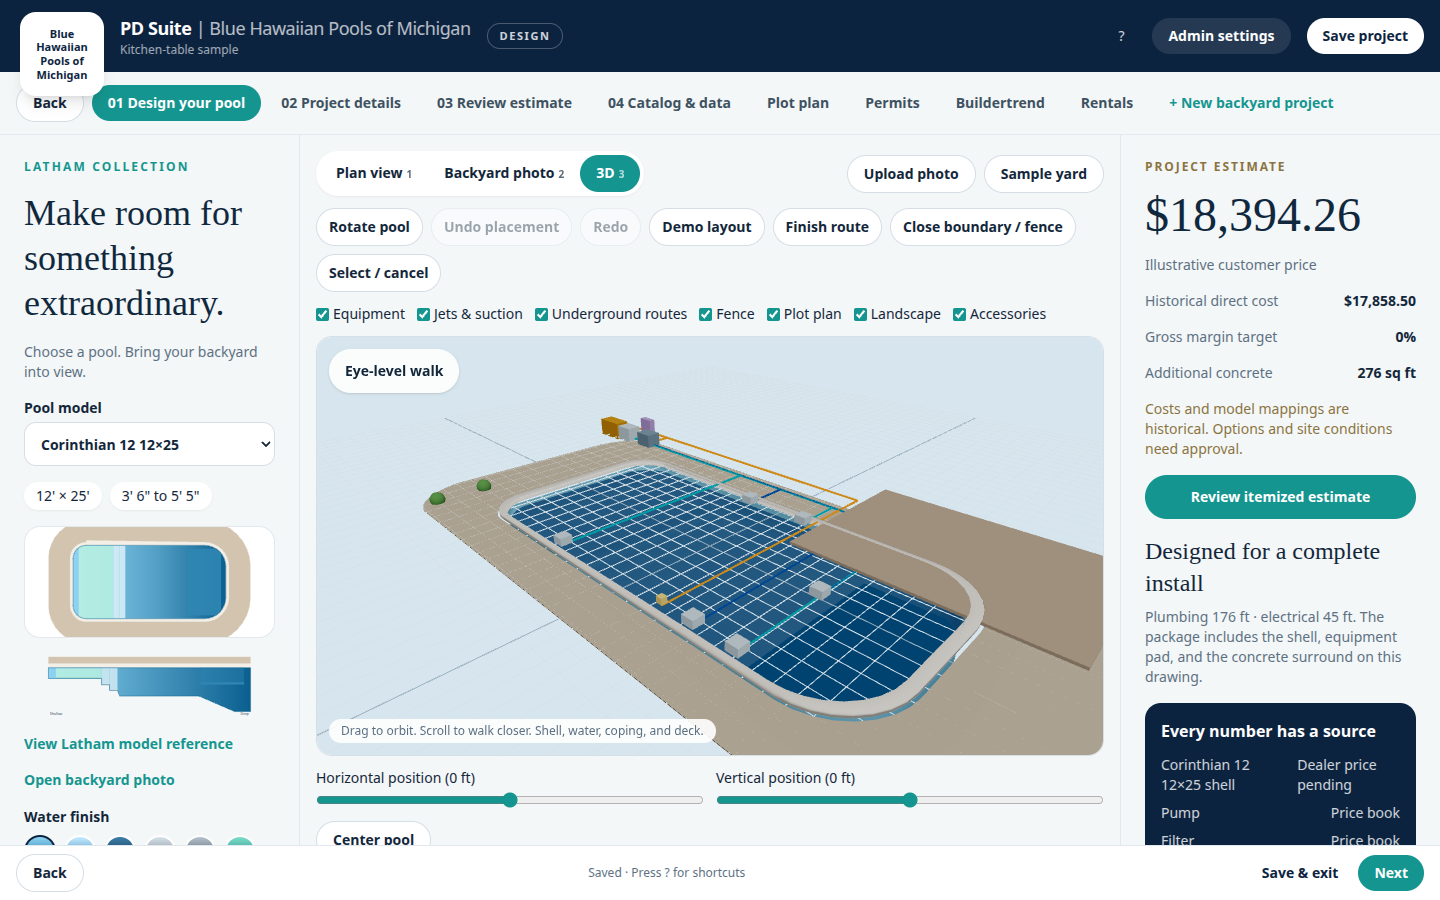
Task: Open the help question mark icon
Action: [1121, 36]
